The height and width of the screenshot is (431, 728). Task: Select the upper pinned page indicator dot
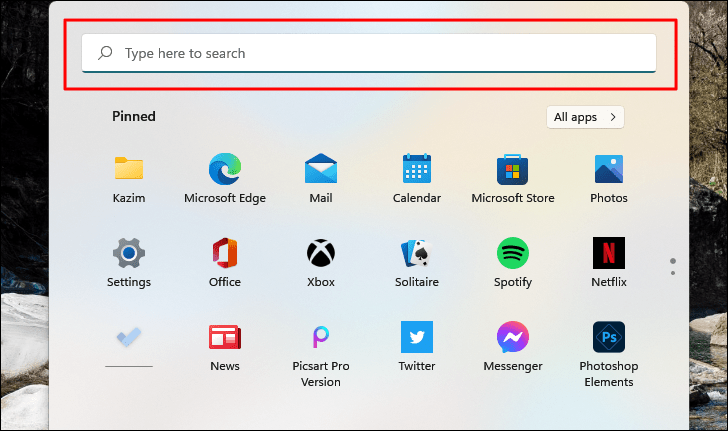[x=673, y=261]
